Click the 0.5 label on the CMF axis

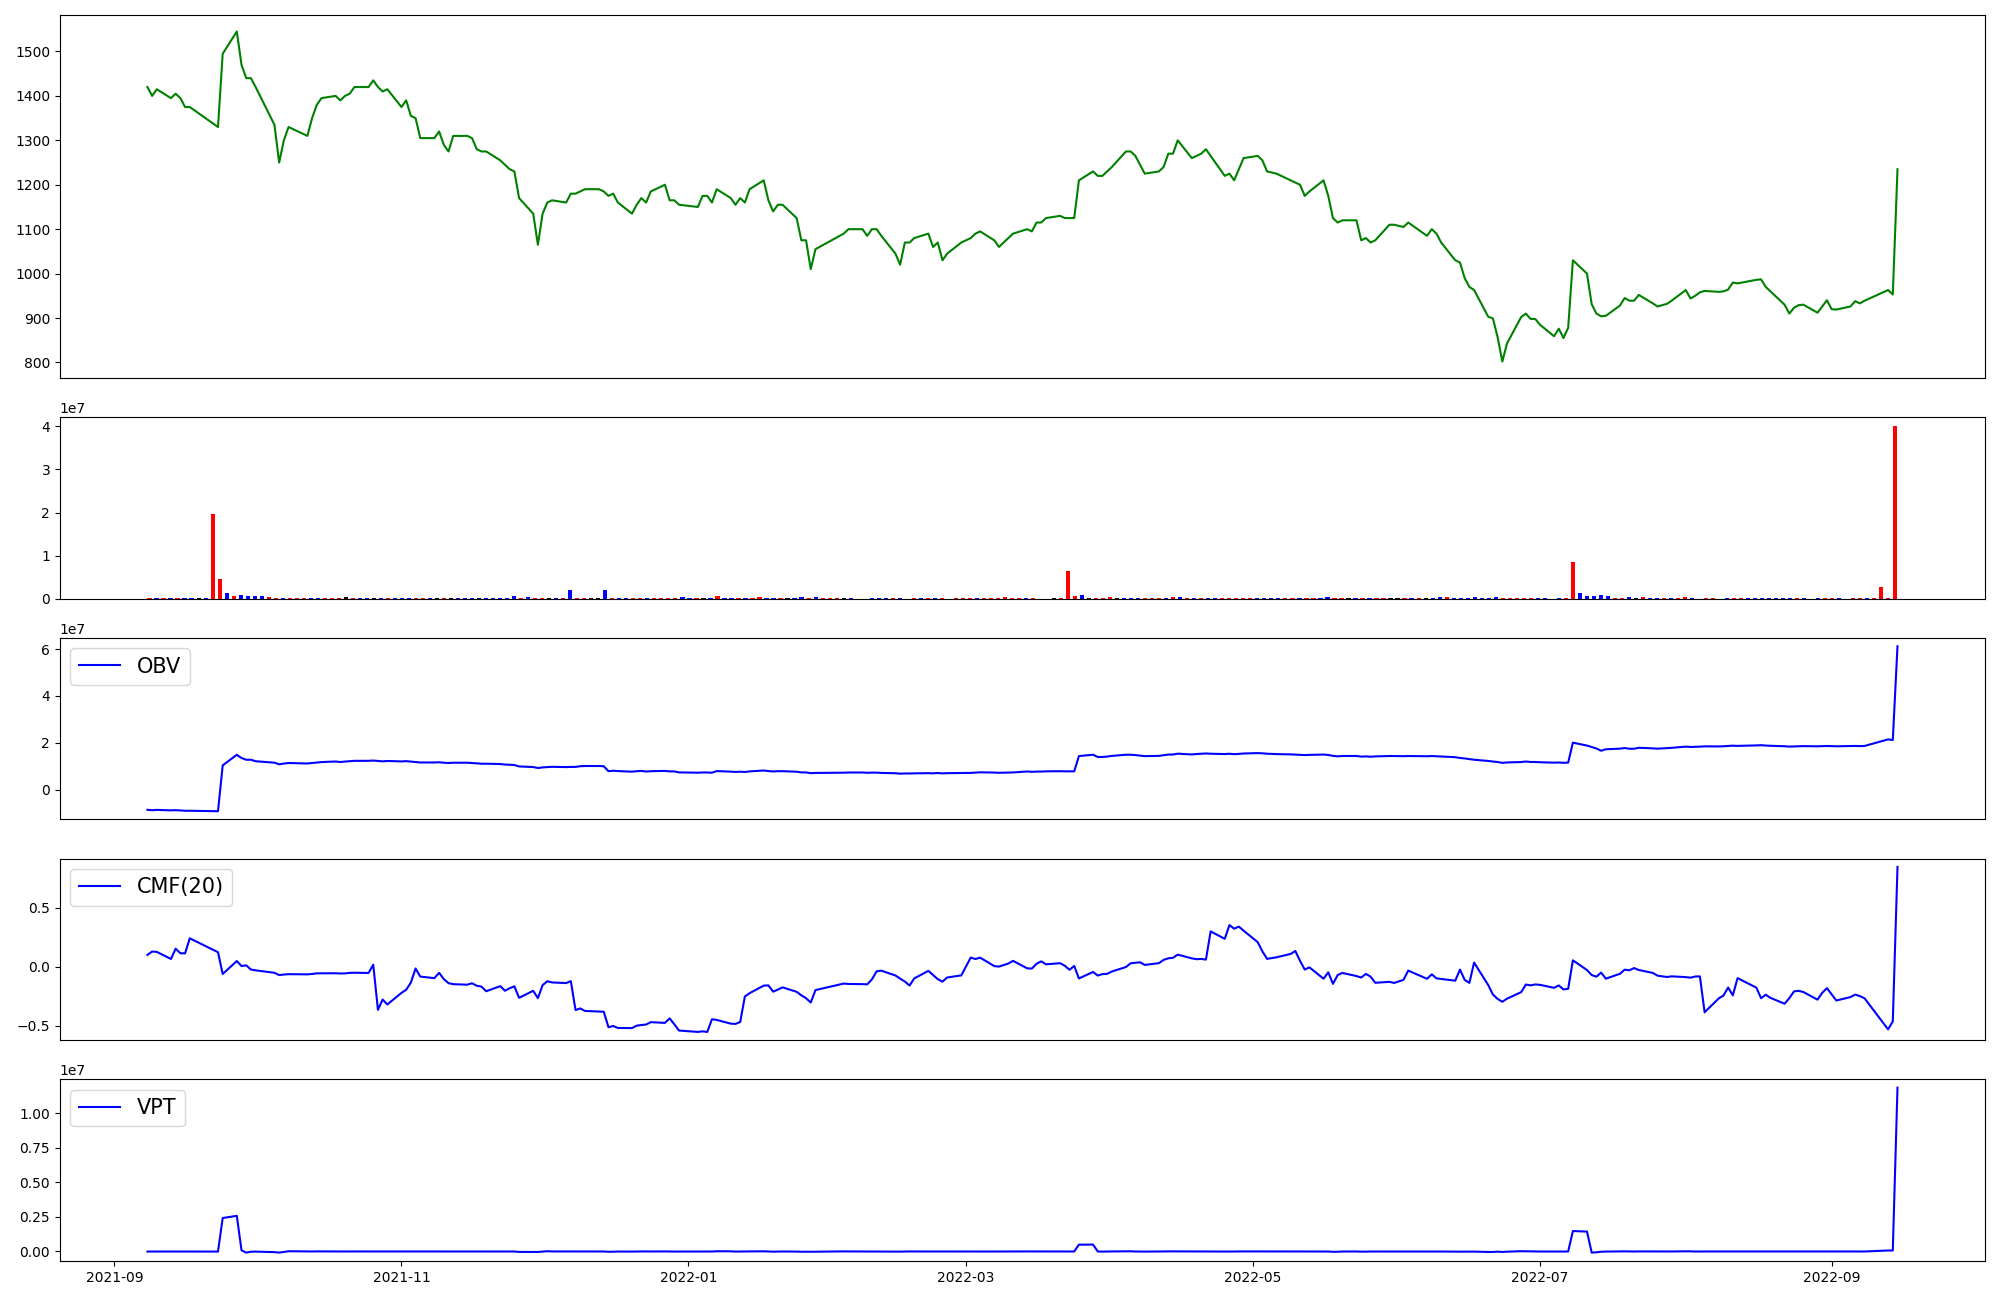[40, 908]
